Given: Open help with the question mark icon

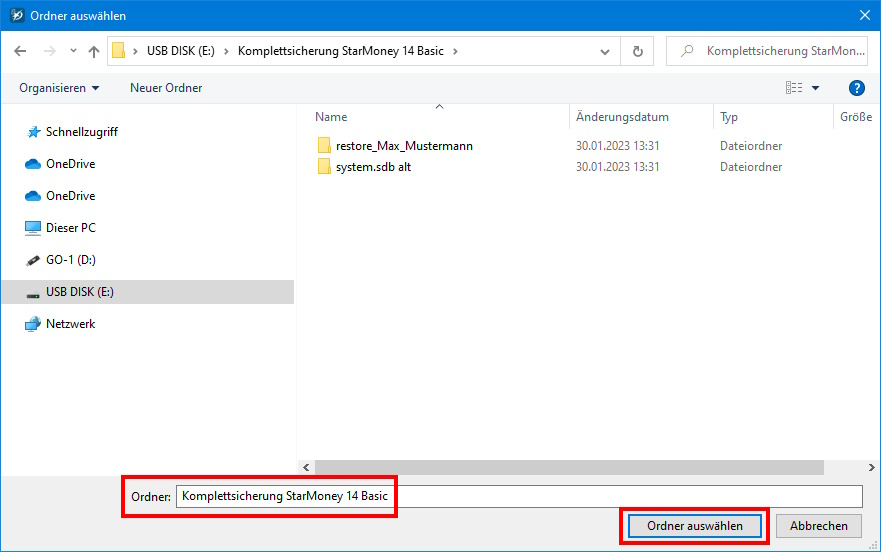Looking at the screenshot, I should click(856, 88).
